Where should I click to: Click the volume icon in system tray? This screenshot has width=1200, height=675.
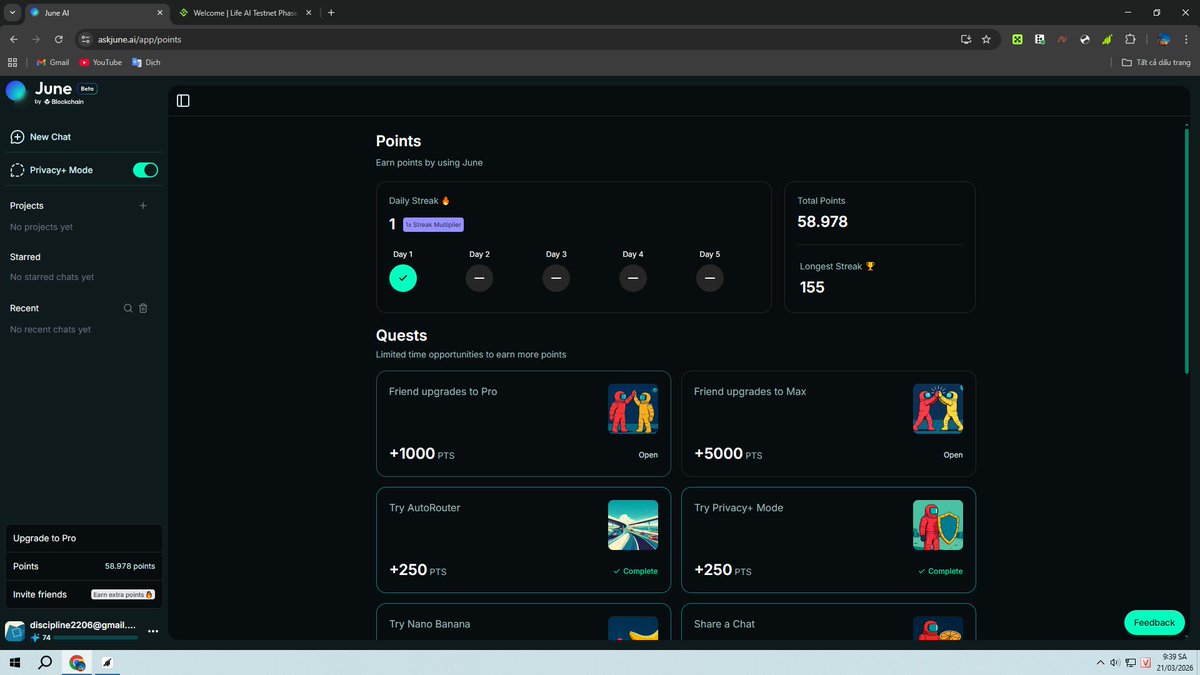tap(1114, 662)
